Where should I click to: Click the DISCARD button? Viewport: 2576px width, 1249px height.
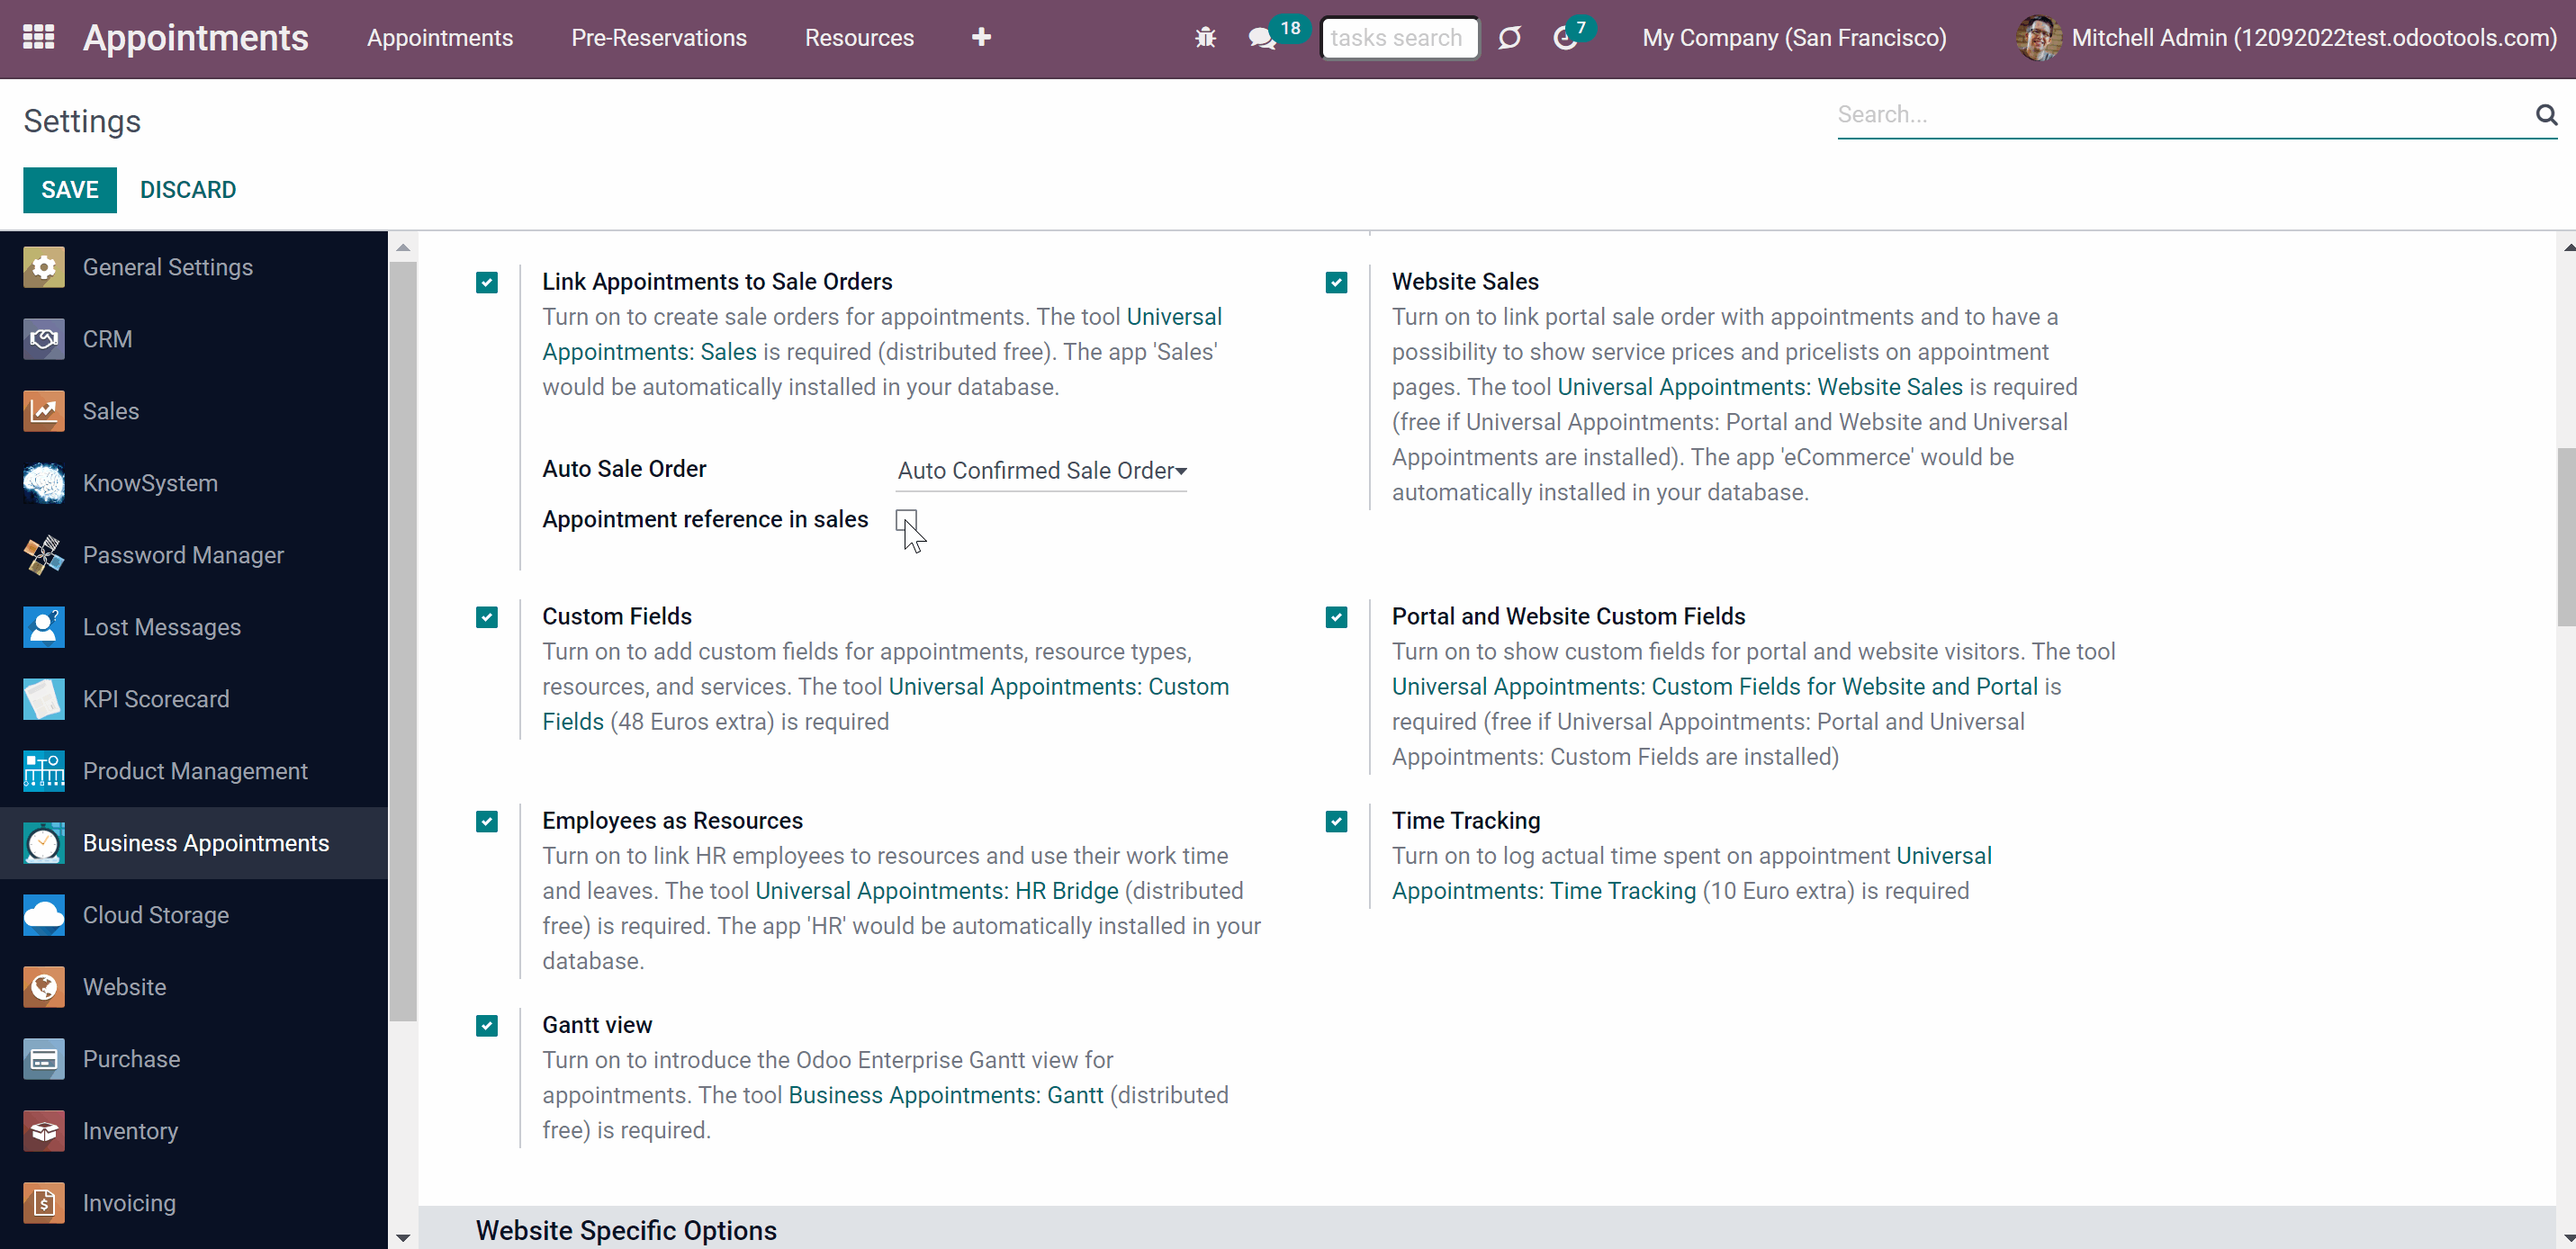click(188, 190)
